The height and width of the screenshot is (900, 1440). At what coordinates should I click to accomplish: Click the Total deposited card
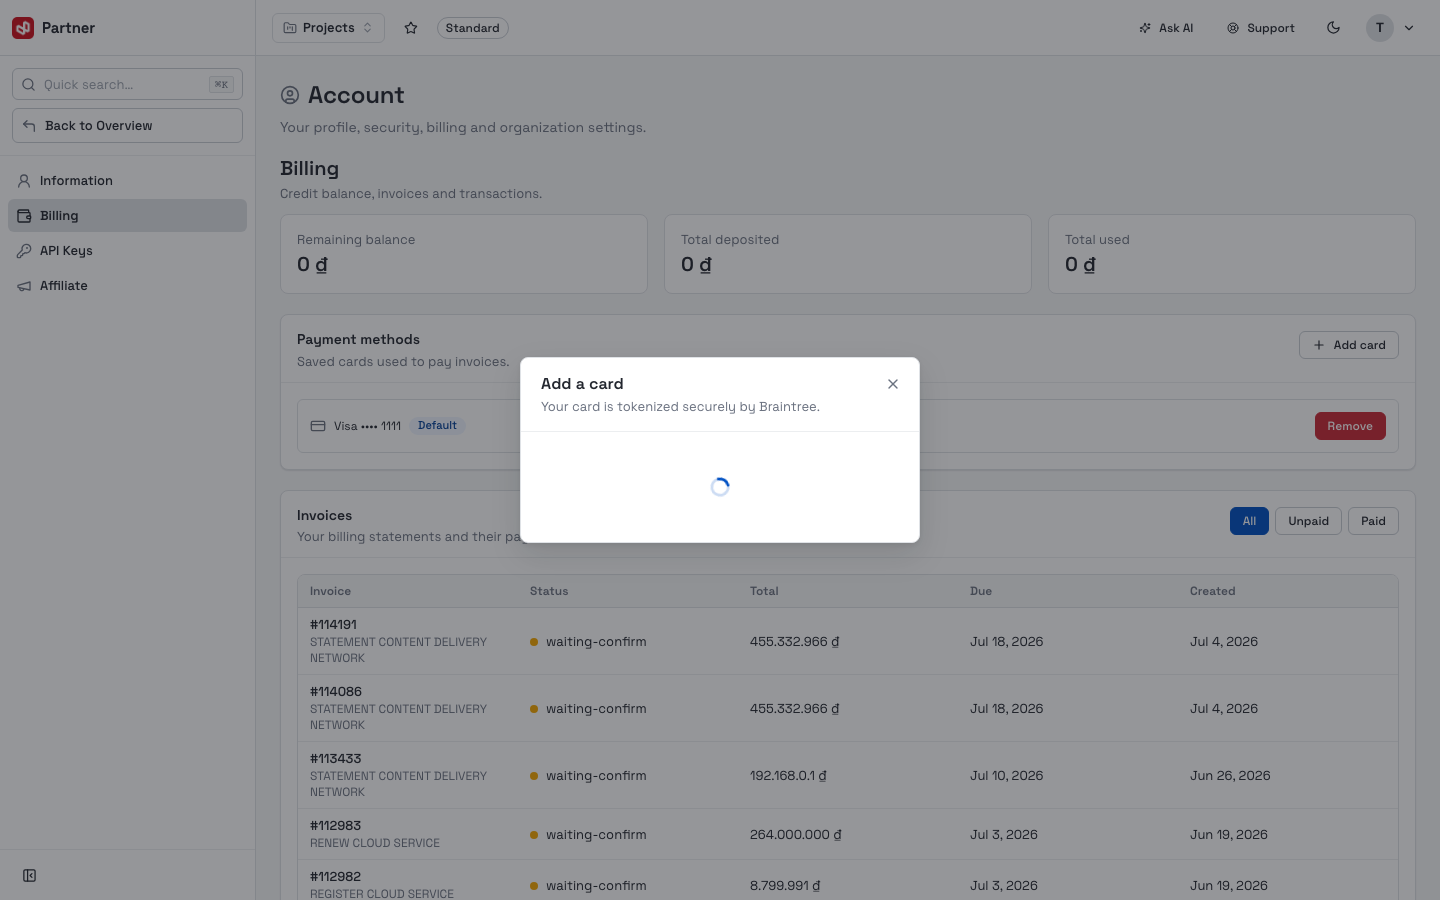pos(848,254)
